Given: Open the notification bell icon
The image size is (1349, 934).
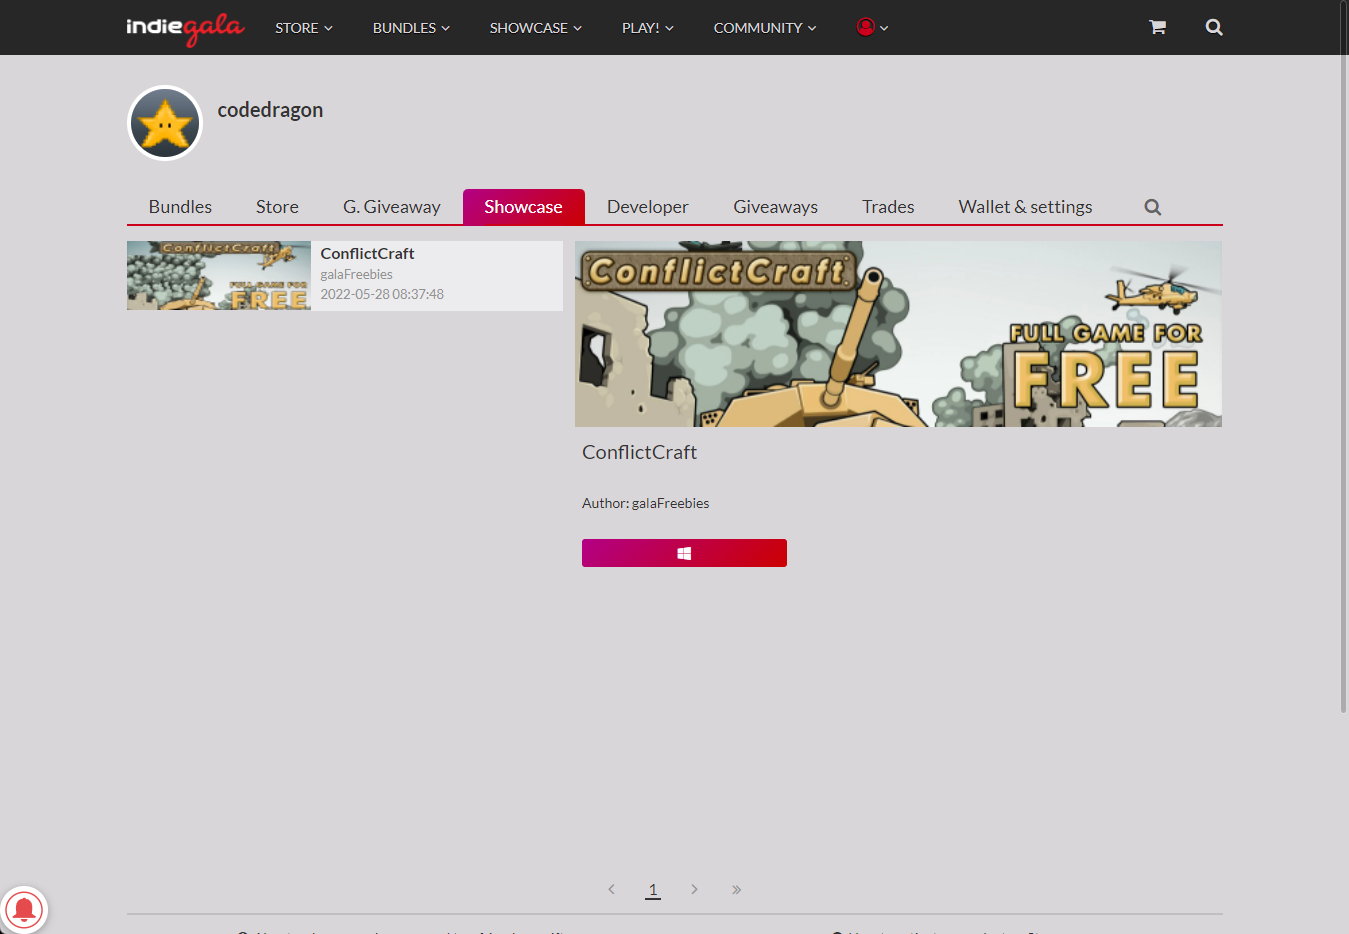Looking at the screenshot, I should [x=24, y=910].
